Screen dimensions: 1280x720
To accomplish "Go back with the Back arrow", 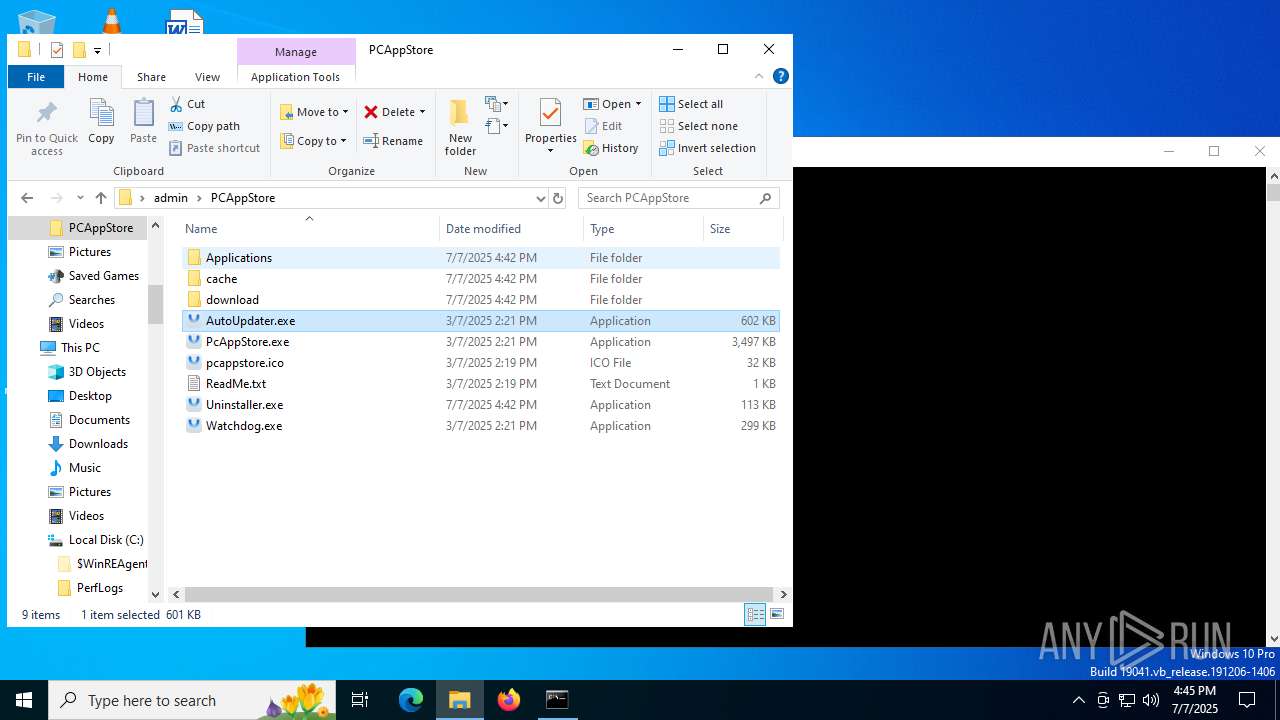I will 27,198.
